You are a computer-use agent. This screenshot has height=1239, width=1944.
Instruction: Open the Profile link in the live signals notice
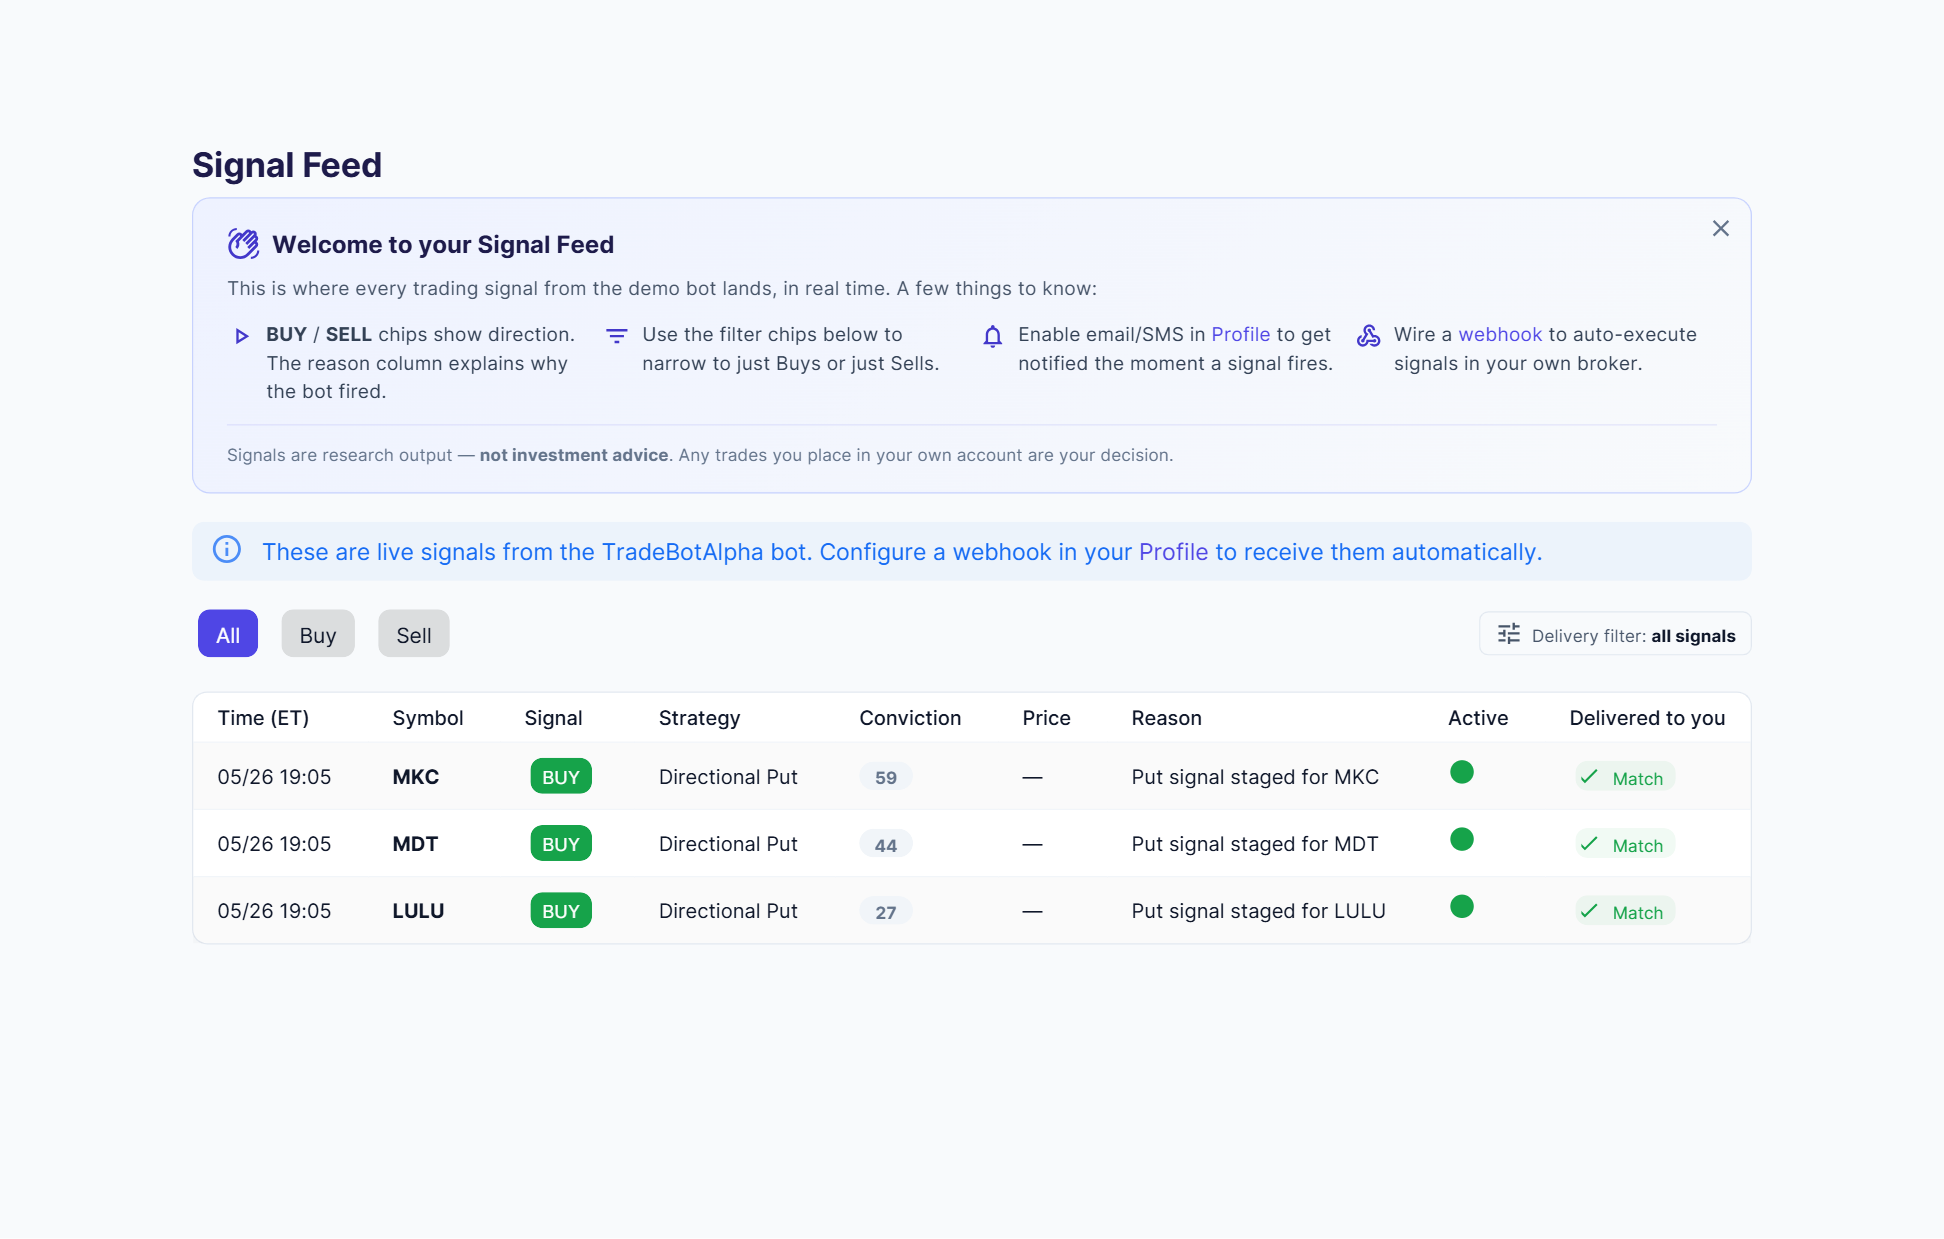(1173, 552)
